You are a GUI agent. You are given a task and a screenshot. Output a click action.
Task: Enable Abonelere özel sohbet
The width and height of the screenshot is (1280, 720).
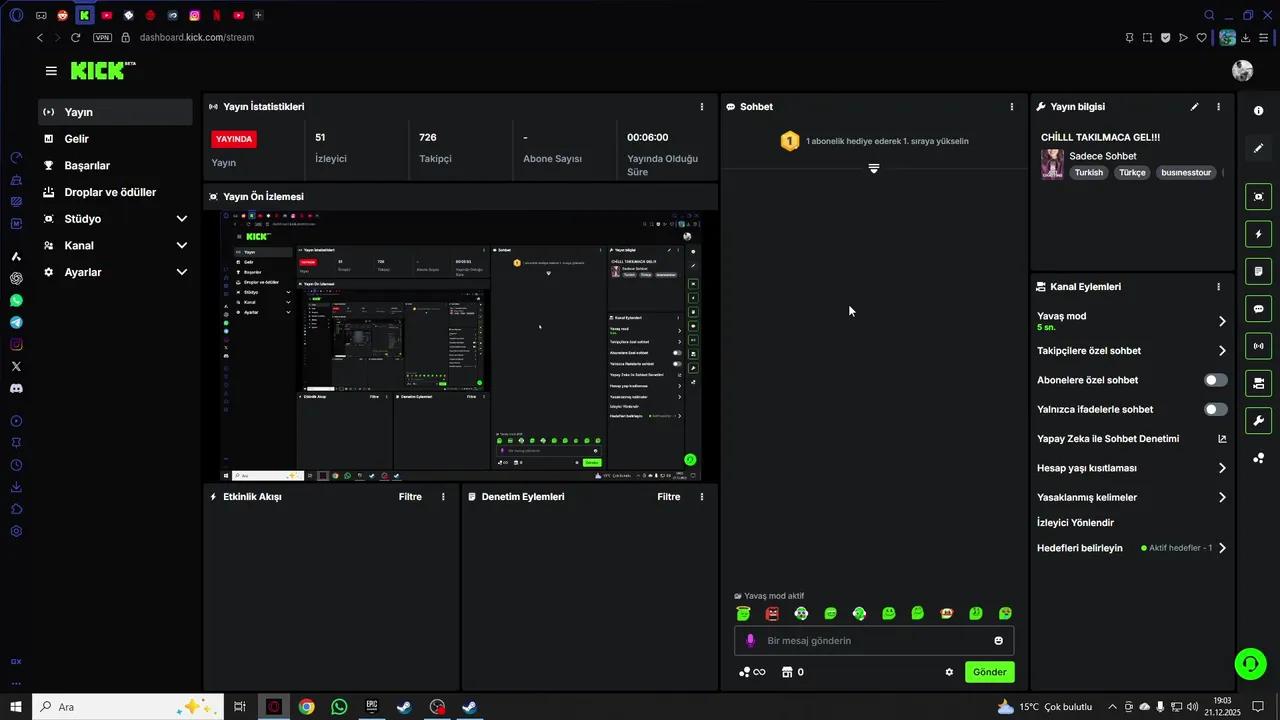click(1215, 380)
